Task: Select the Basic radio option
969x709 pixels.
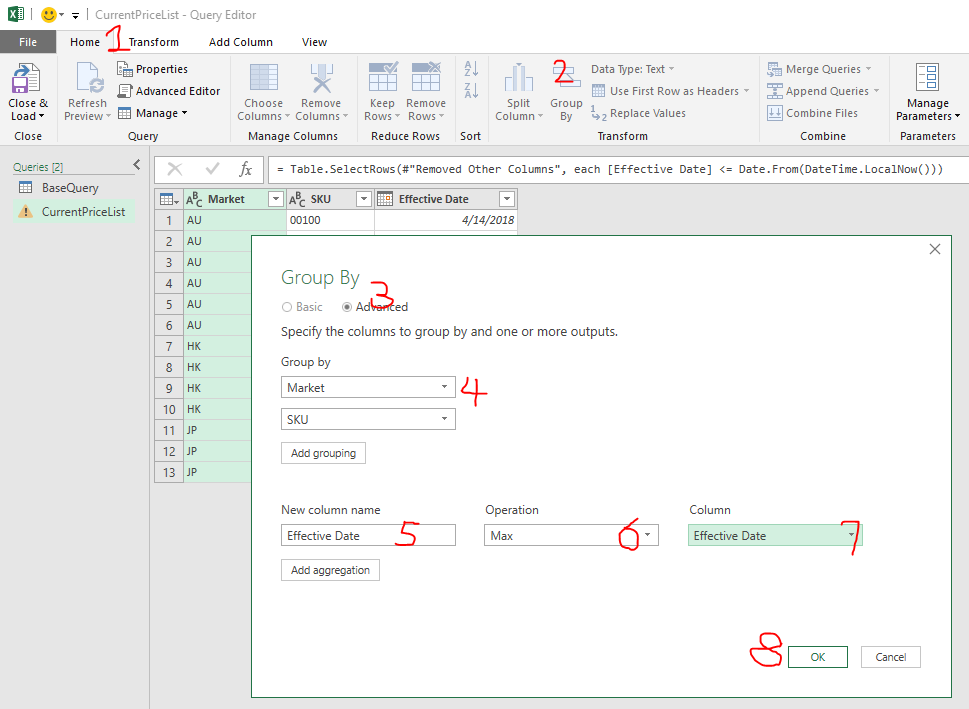Action: [288, 307]
